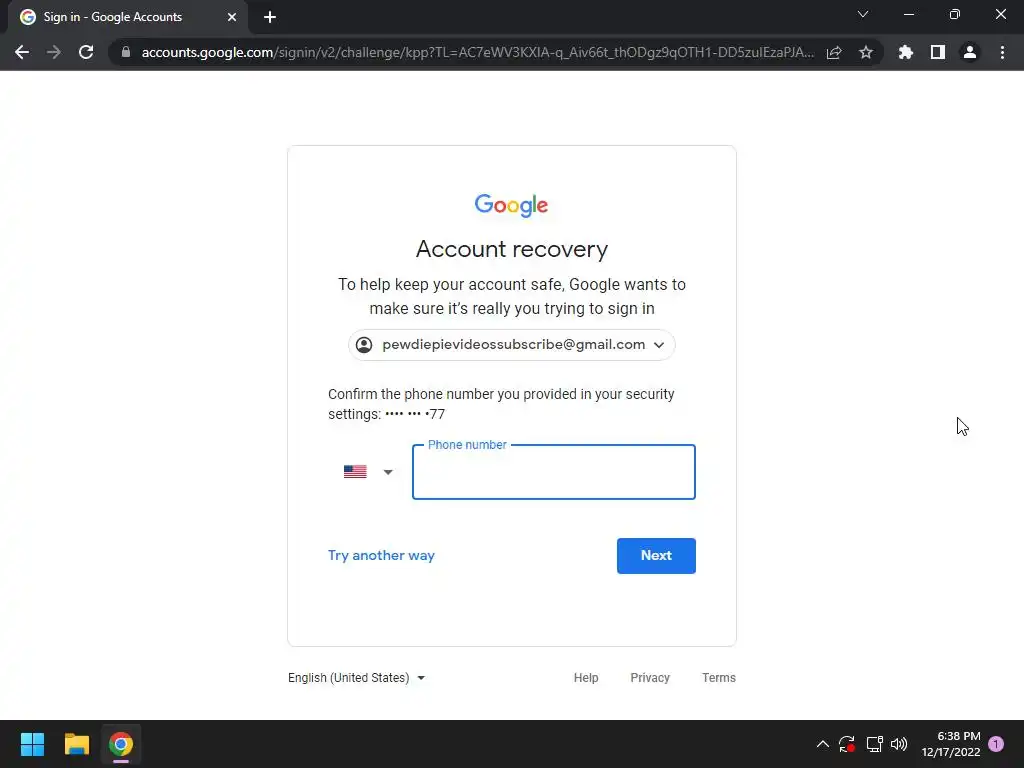Open the tab search chevron
Viewport: 1024px width, 768px height.
(863, 14)
